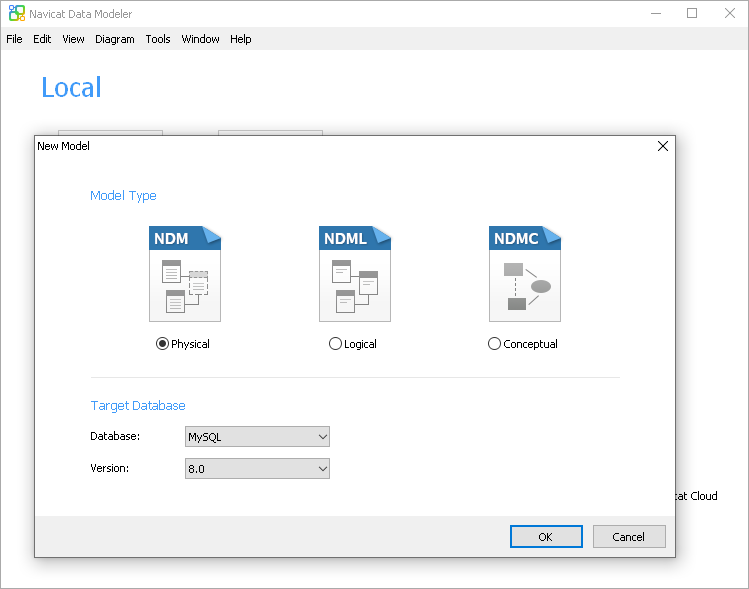Viewport: 749px width, 589px height.
Task: Minimize the Navicat Data Modeler window
Action: 656,13
